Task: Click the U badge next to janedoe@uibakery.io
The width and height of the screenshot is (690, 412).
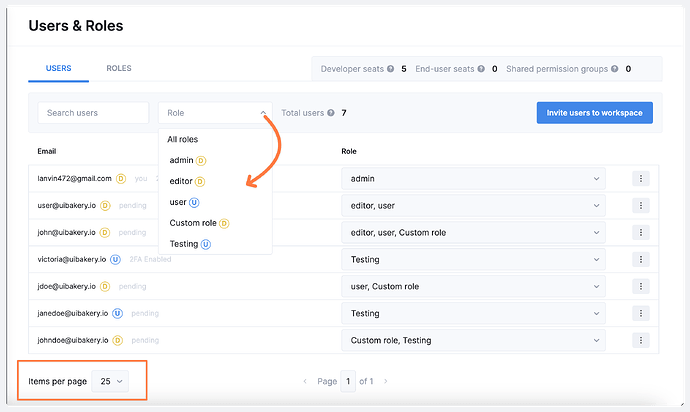Action: click(117, 313)
